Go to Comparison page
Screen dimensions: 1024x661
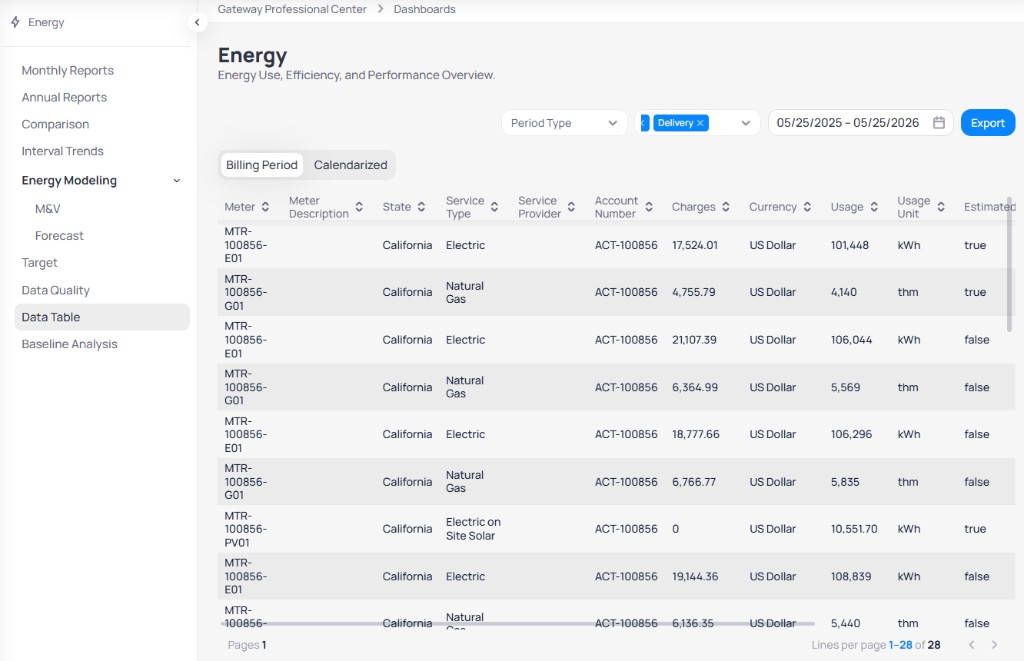[56, 124]
